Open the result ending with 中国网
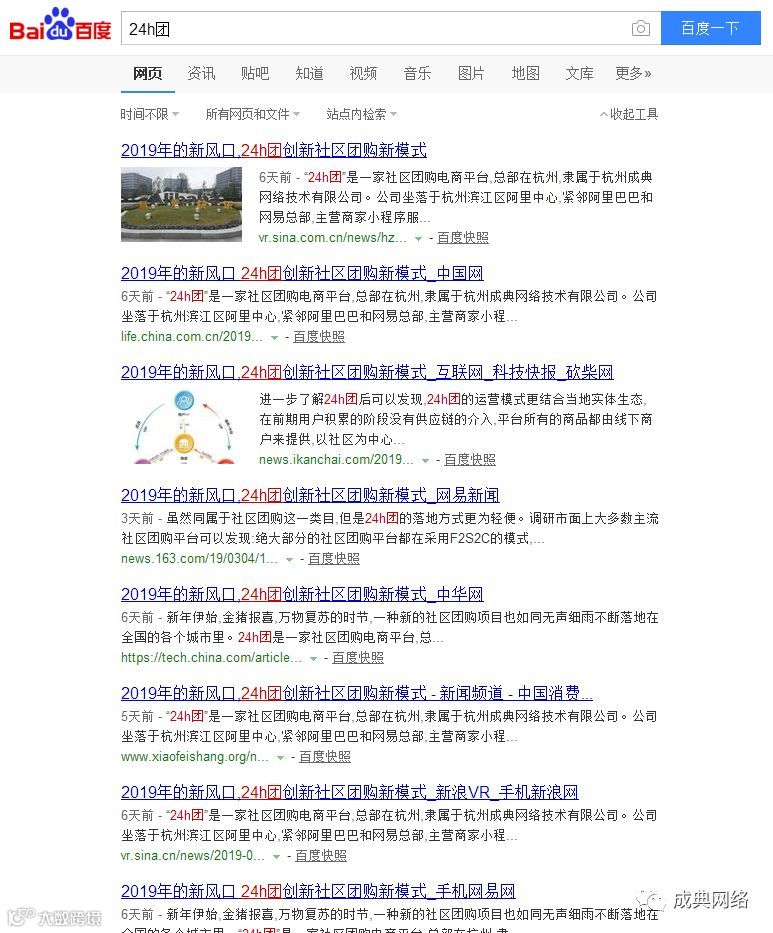This screenshot has height=933, width=773. 302,273
